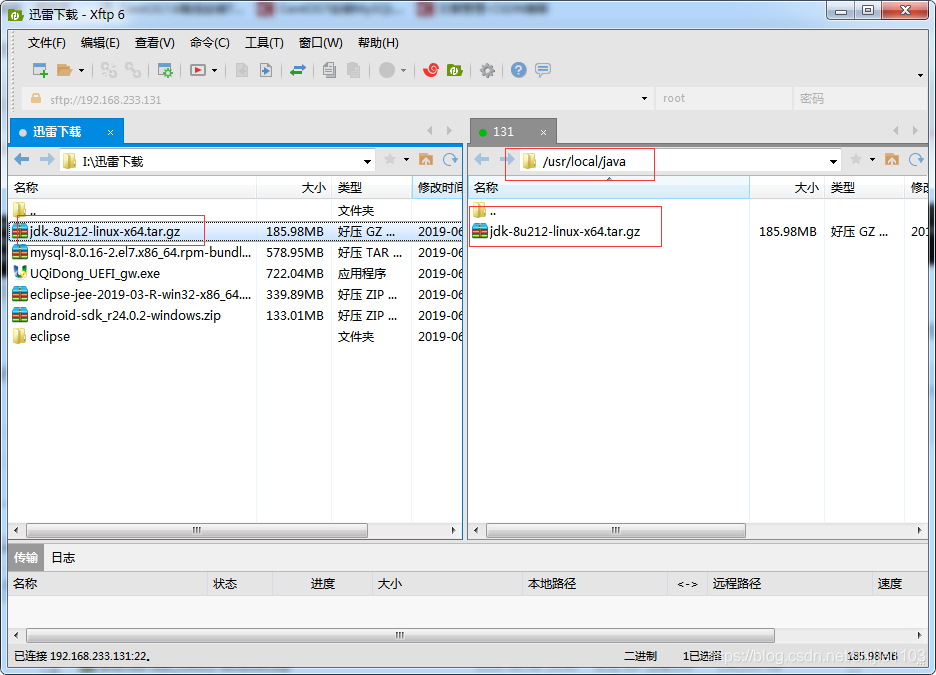This screenshot has width=936, height=675.
Task: Click the remote pane bookmark star
Action: (x=856, y=159)
